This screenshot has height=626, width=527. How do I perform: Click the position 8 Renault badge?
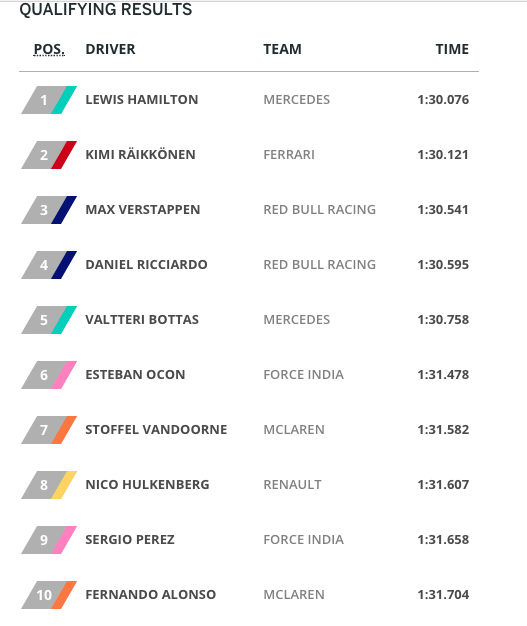tap(49, 485)
